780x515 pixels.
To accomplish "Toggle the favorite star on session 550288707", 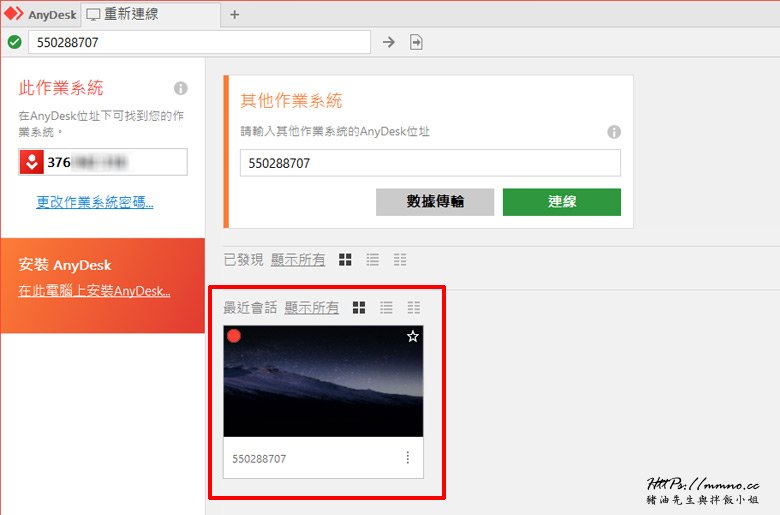I will (x=412, y=337).
